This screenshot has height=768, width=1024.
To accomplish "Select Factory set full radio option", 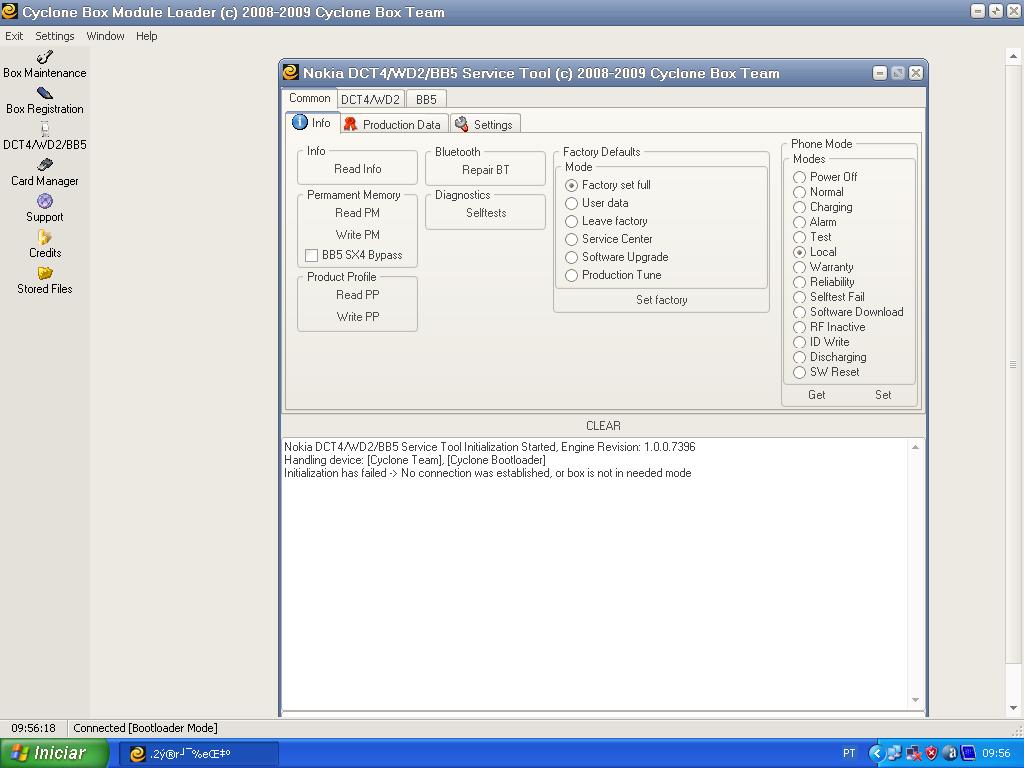I will (x=571, y=185).
